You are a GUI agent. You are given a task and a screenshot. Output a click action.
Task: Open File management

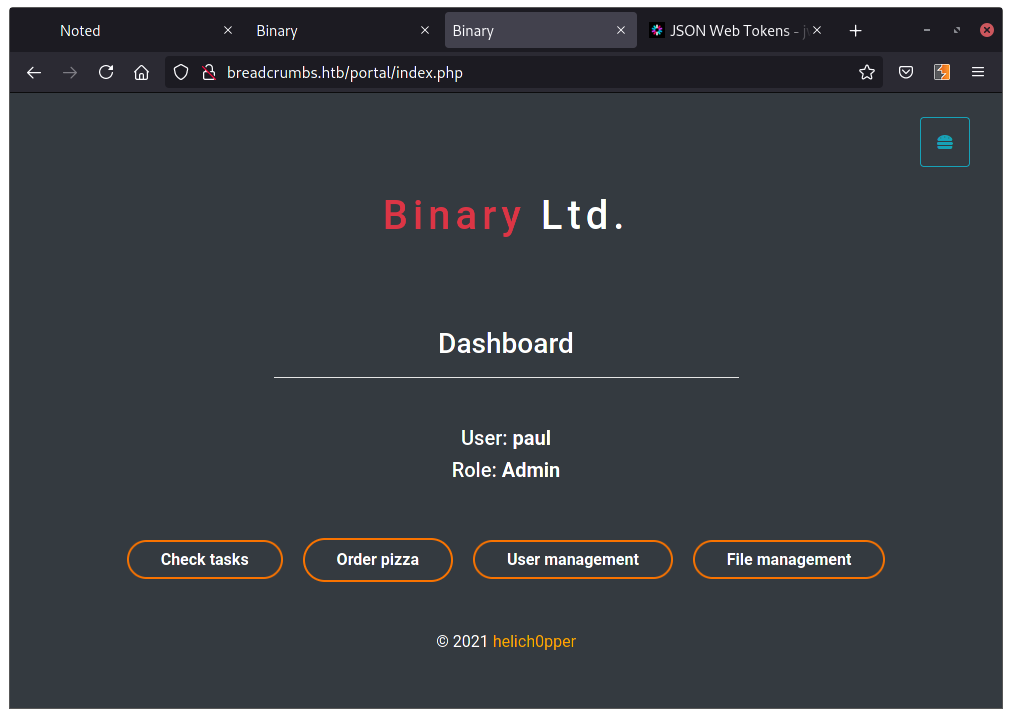point(789,560)
